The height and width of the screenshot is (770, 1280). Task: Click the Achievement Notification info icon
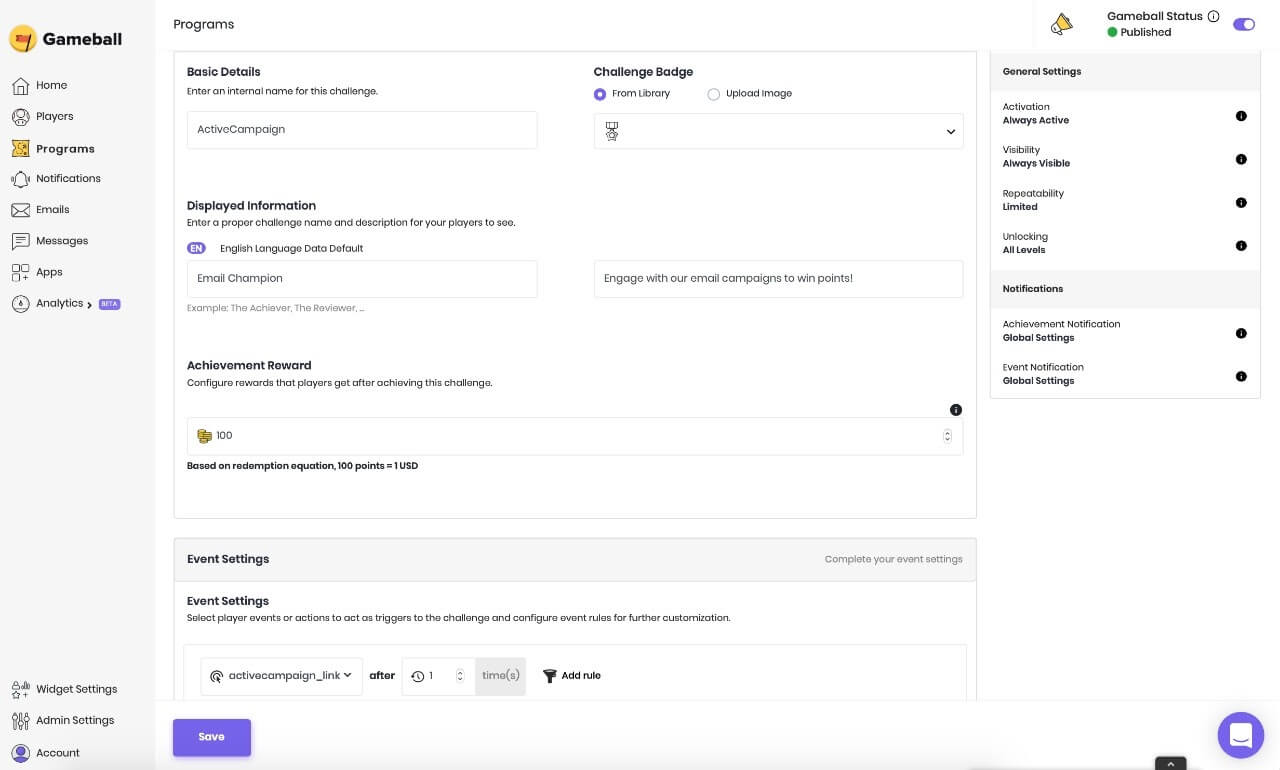(1241, 333)
